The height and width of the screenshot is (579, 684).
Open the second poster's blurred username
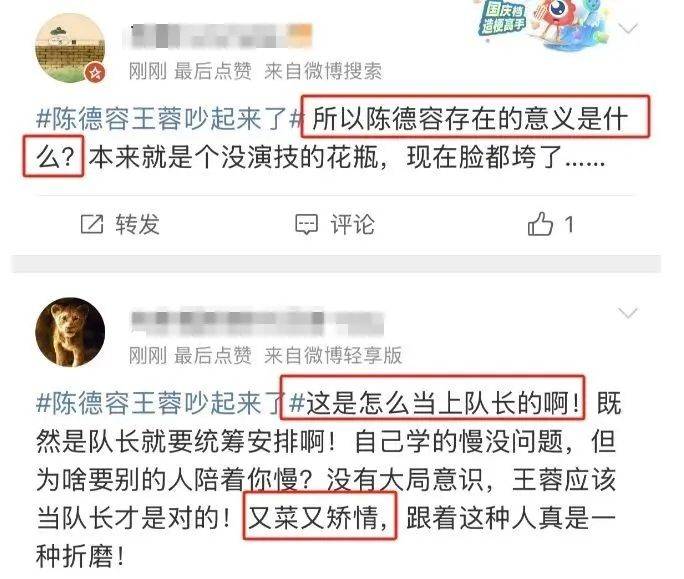256,322
